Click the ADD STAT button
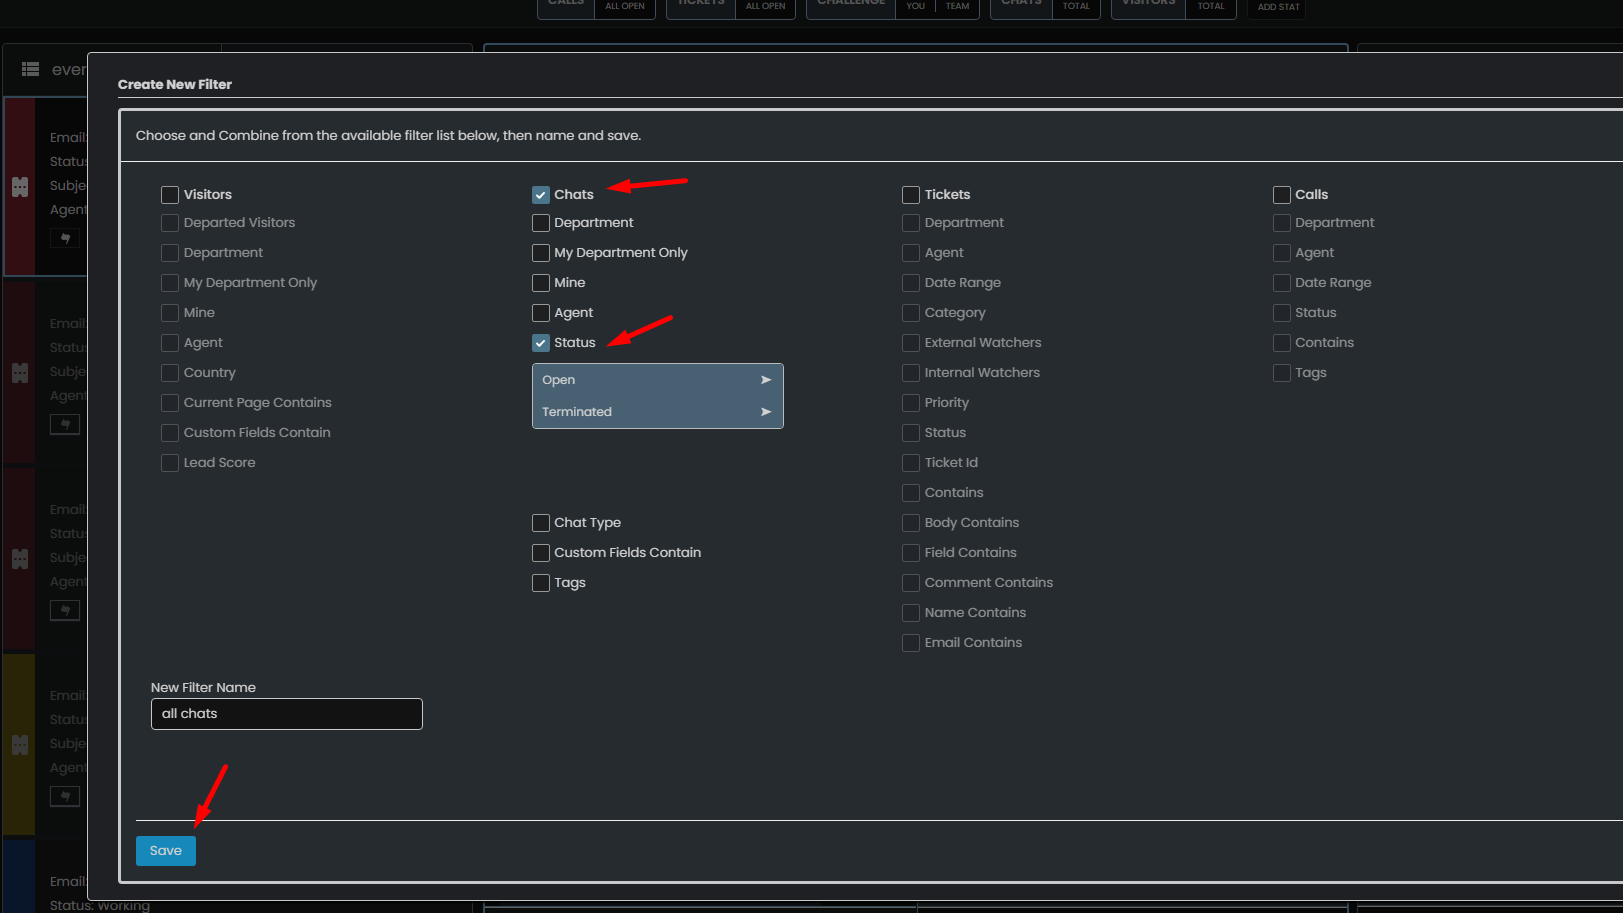Image resolution: width=1623 pixels, height=913 pixels. tap(1278, 7)
